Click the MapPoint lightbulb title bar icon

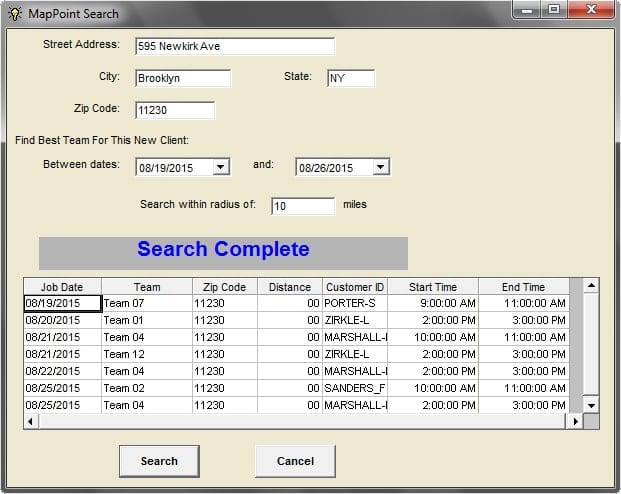[x=15, y=14]
